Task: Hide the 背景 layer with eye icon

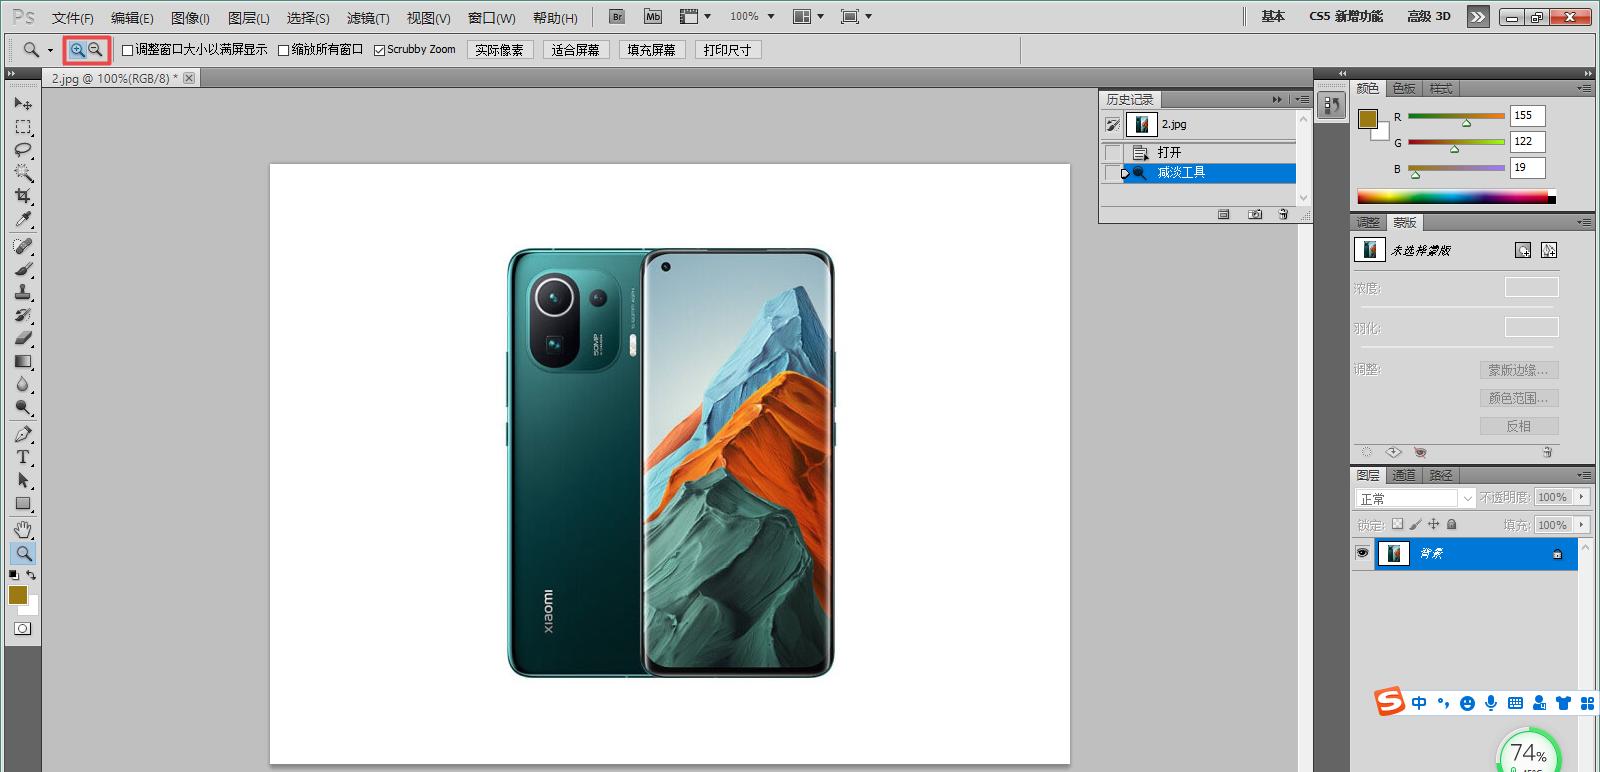Action: click(1362, 553)
